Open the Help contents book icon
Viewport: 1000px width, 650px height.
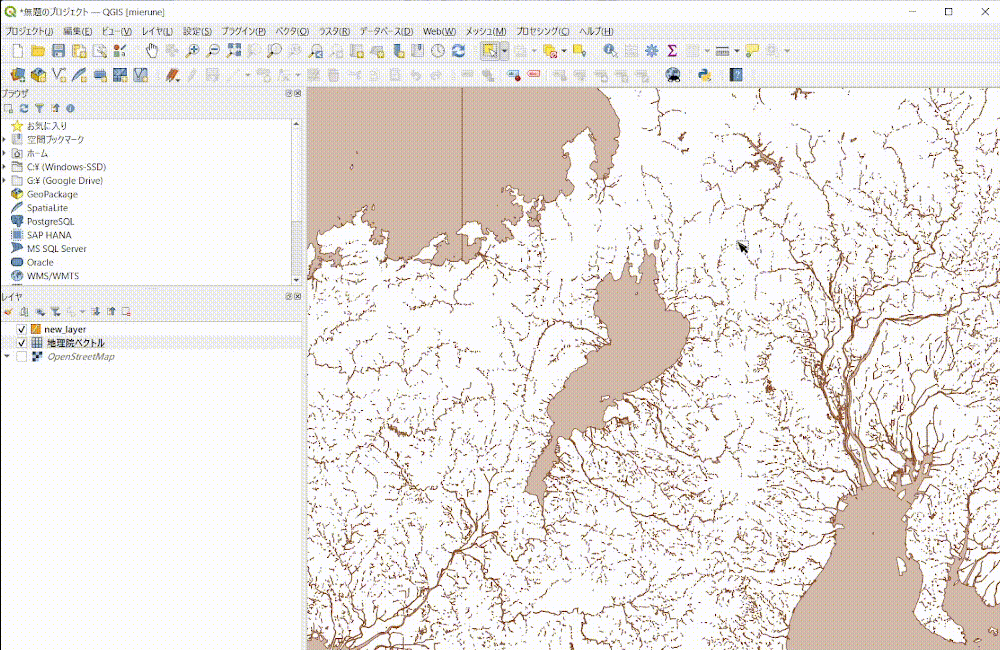coord(736,75)
